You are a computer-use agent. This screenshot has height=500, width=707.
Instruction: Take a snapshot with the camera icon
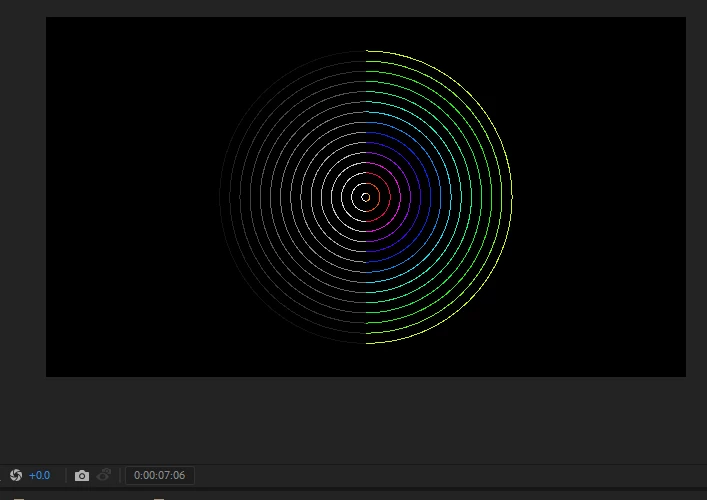82,476
